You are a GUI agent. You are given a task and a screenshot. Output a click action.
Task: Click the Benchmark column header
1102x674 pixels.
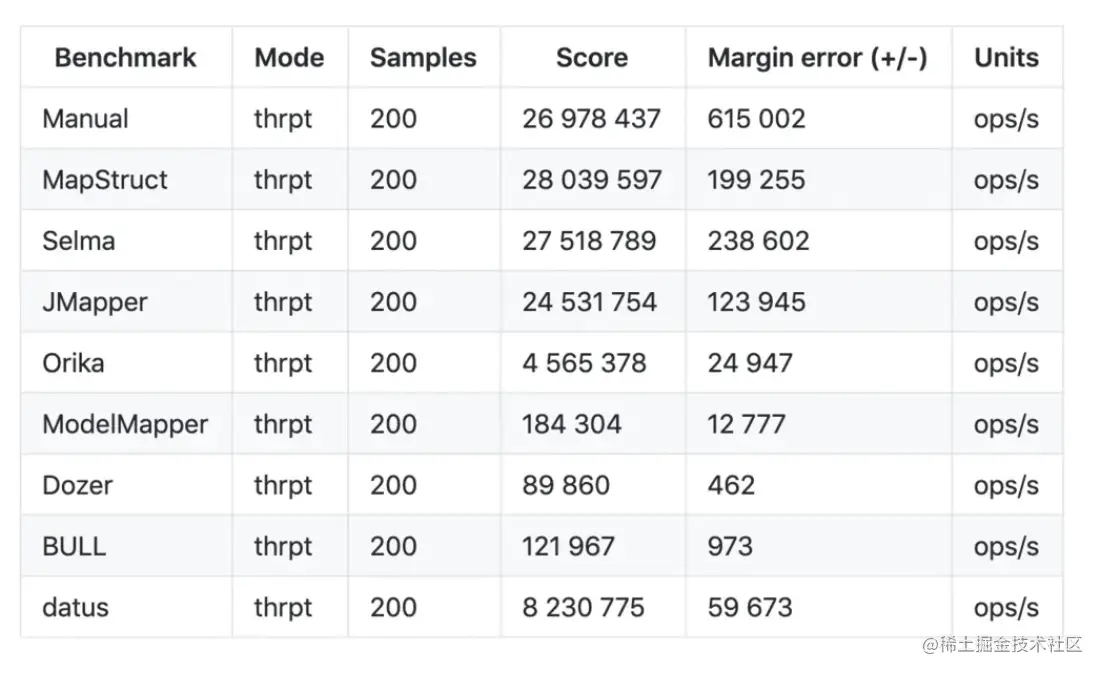pos(126,58)
